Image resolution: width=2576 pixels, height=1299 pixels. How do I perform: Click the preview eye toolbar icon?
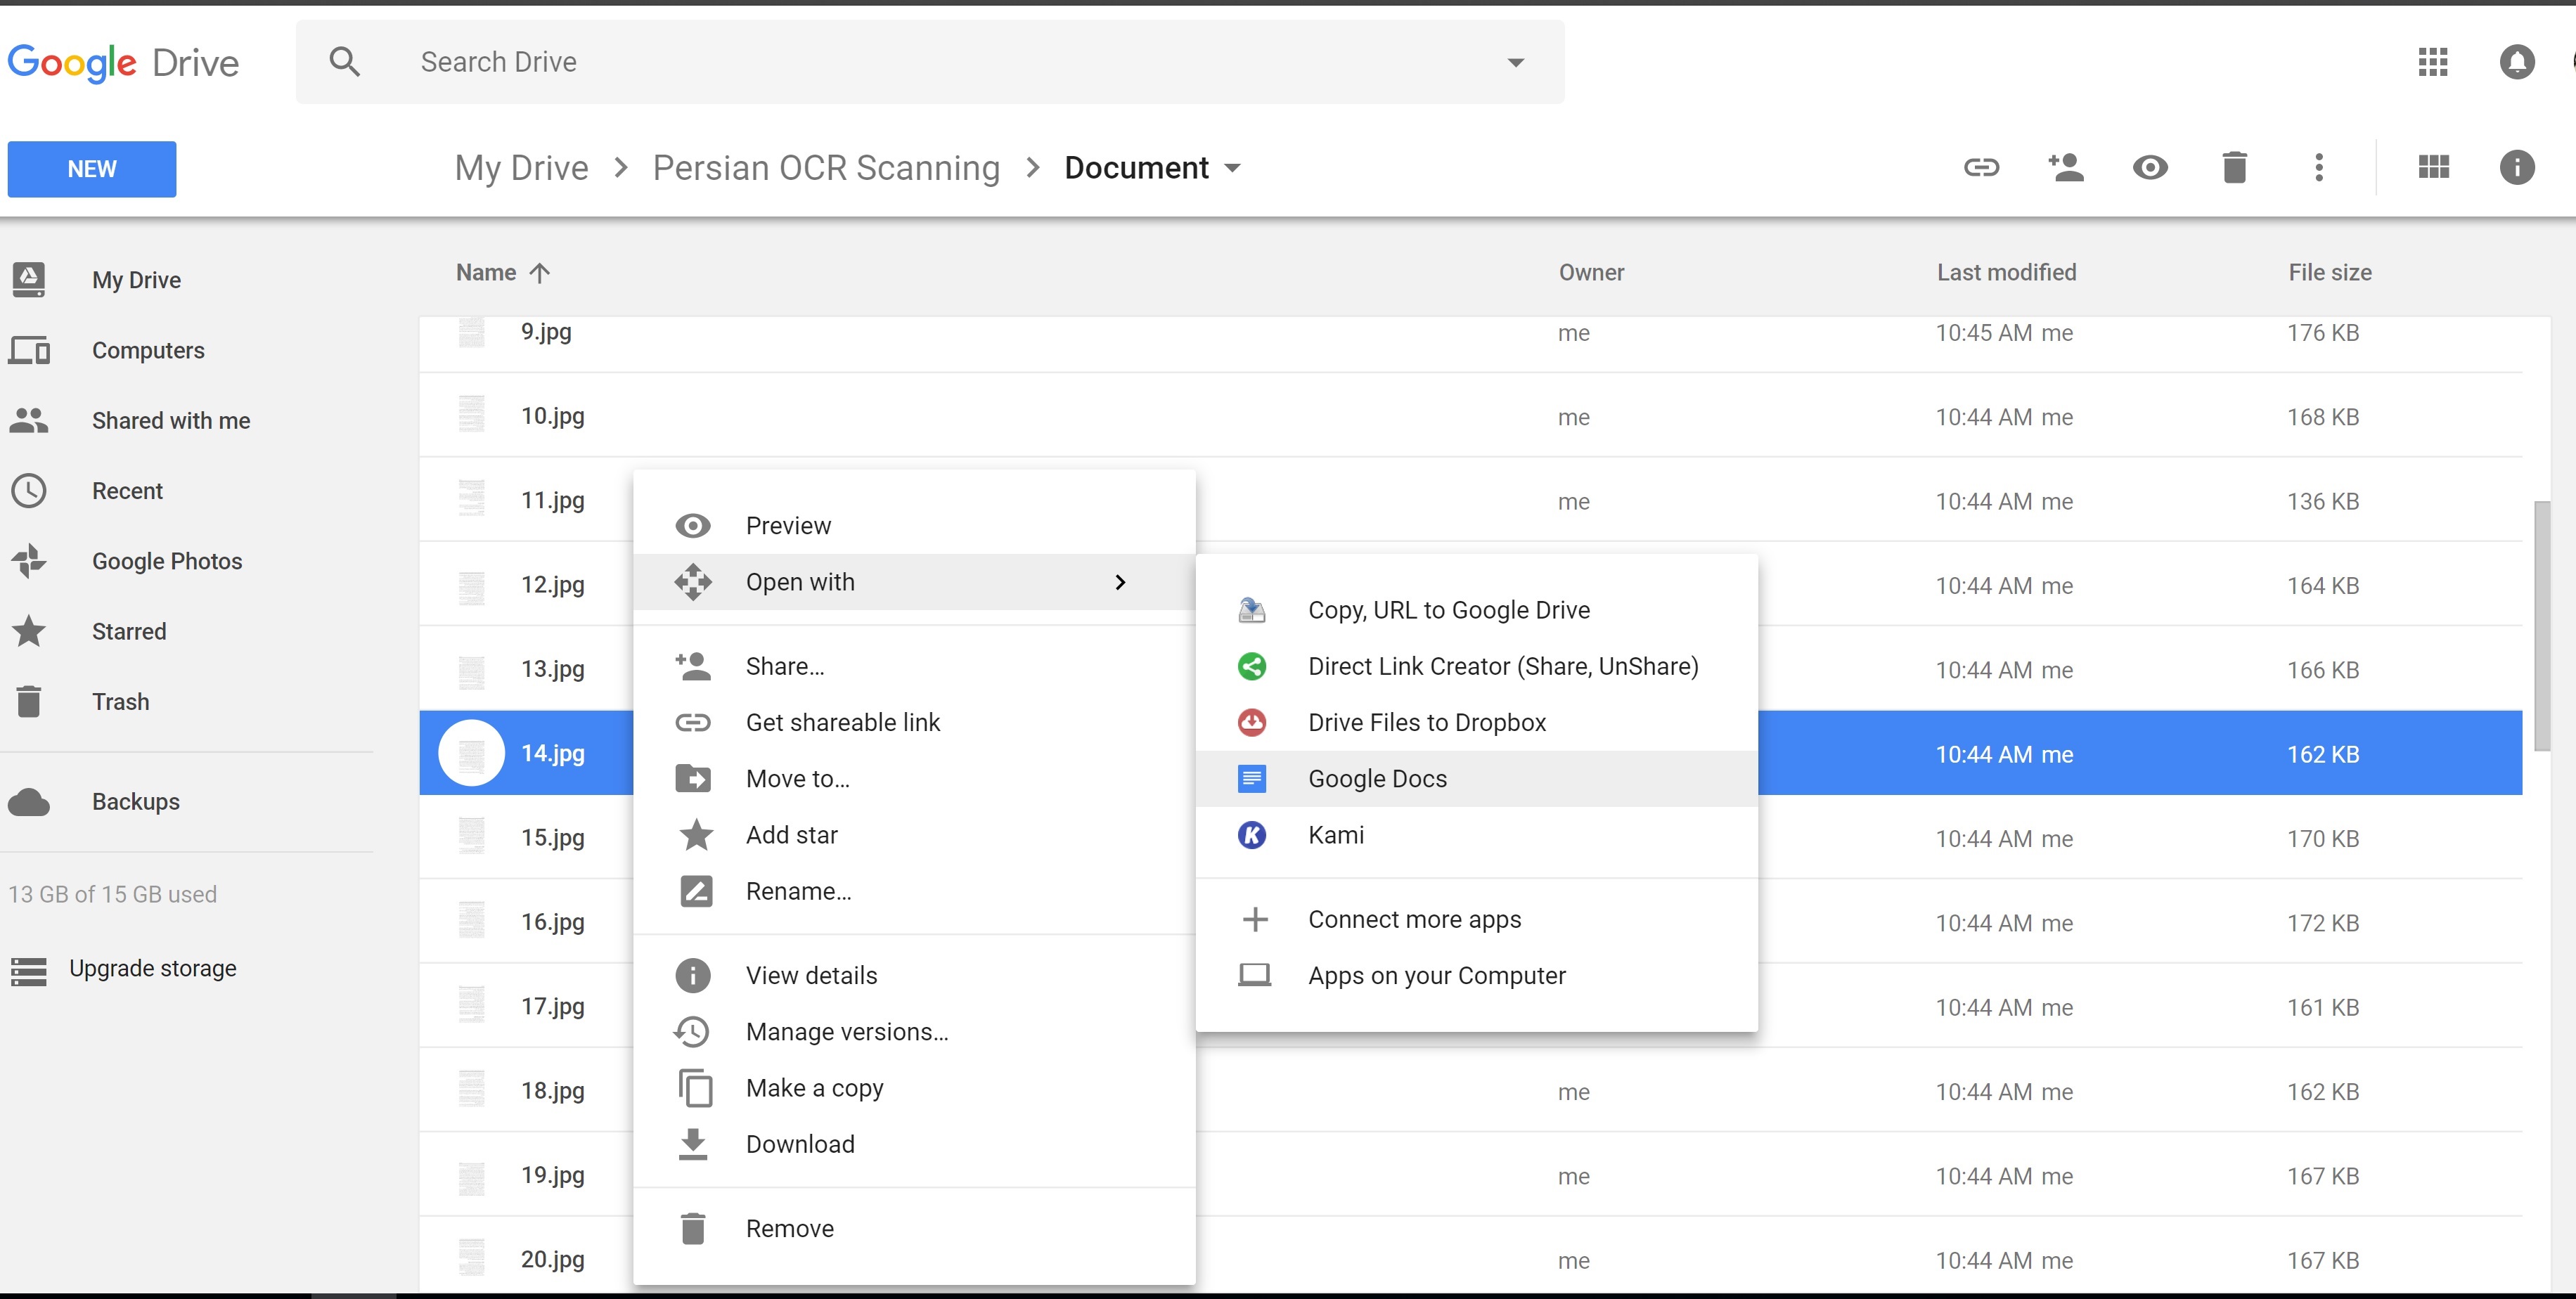point(2150,167)
